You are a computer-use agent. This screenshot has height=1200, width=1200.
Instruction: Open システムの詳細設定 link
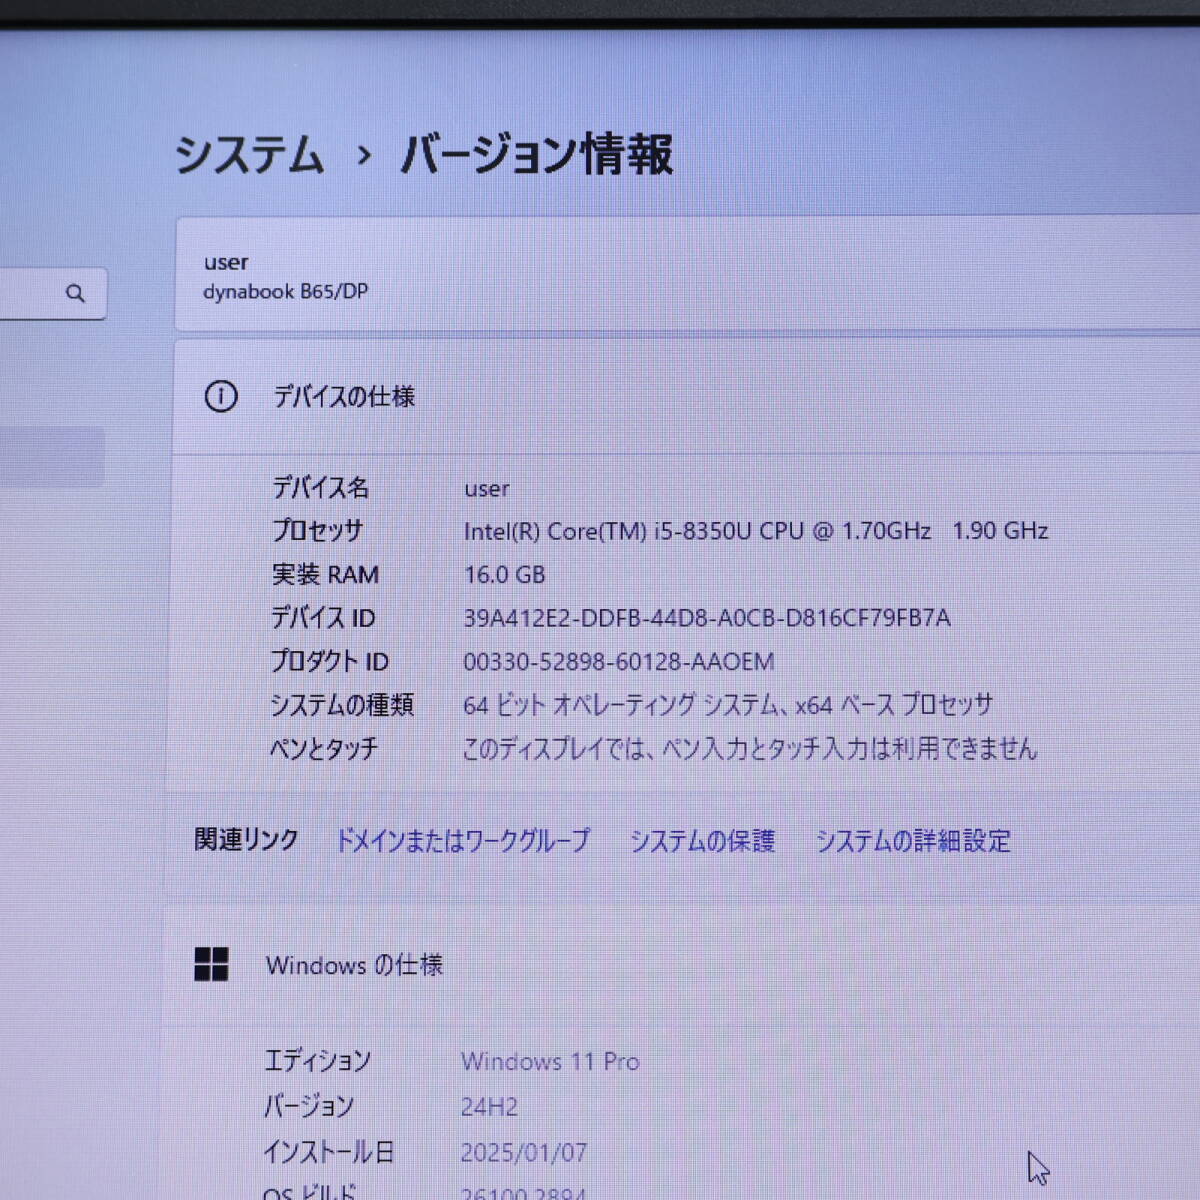[913, 841]
